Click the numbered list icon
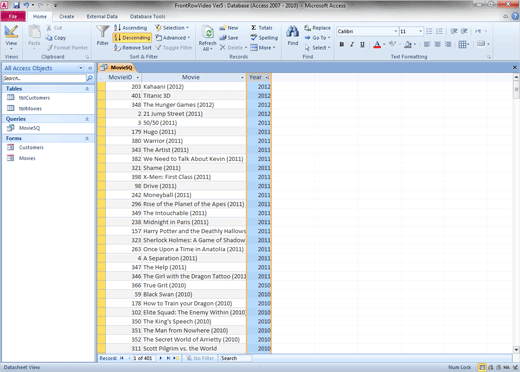This screenshot has width=520, height=372. [439, 31]
